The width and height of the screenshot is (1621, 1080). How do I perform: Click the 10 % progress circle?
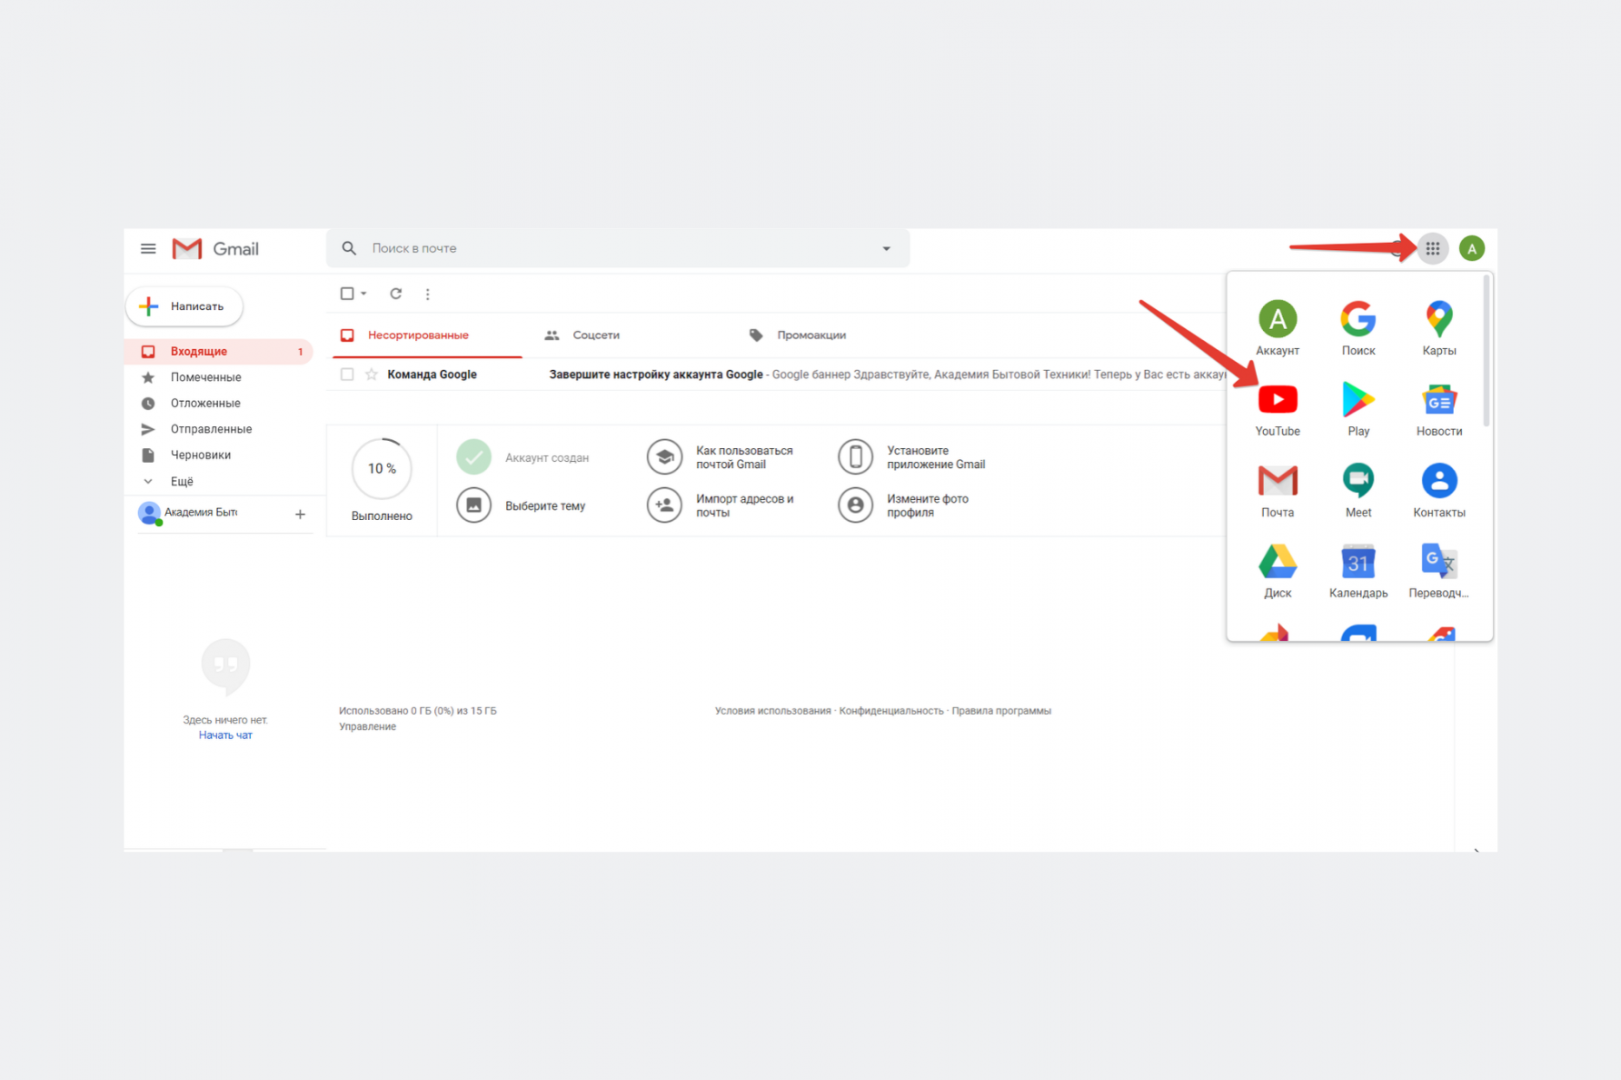point(382,468)
